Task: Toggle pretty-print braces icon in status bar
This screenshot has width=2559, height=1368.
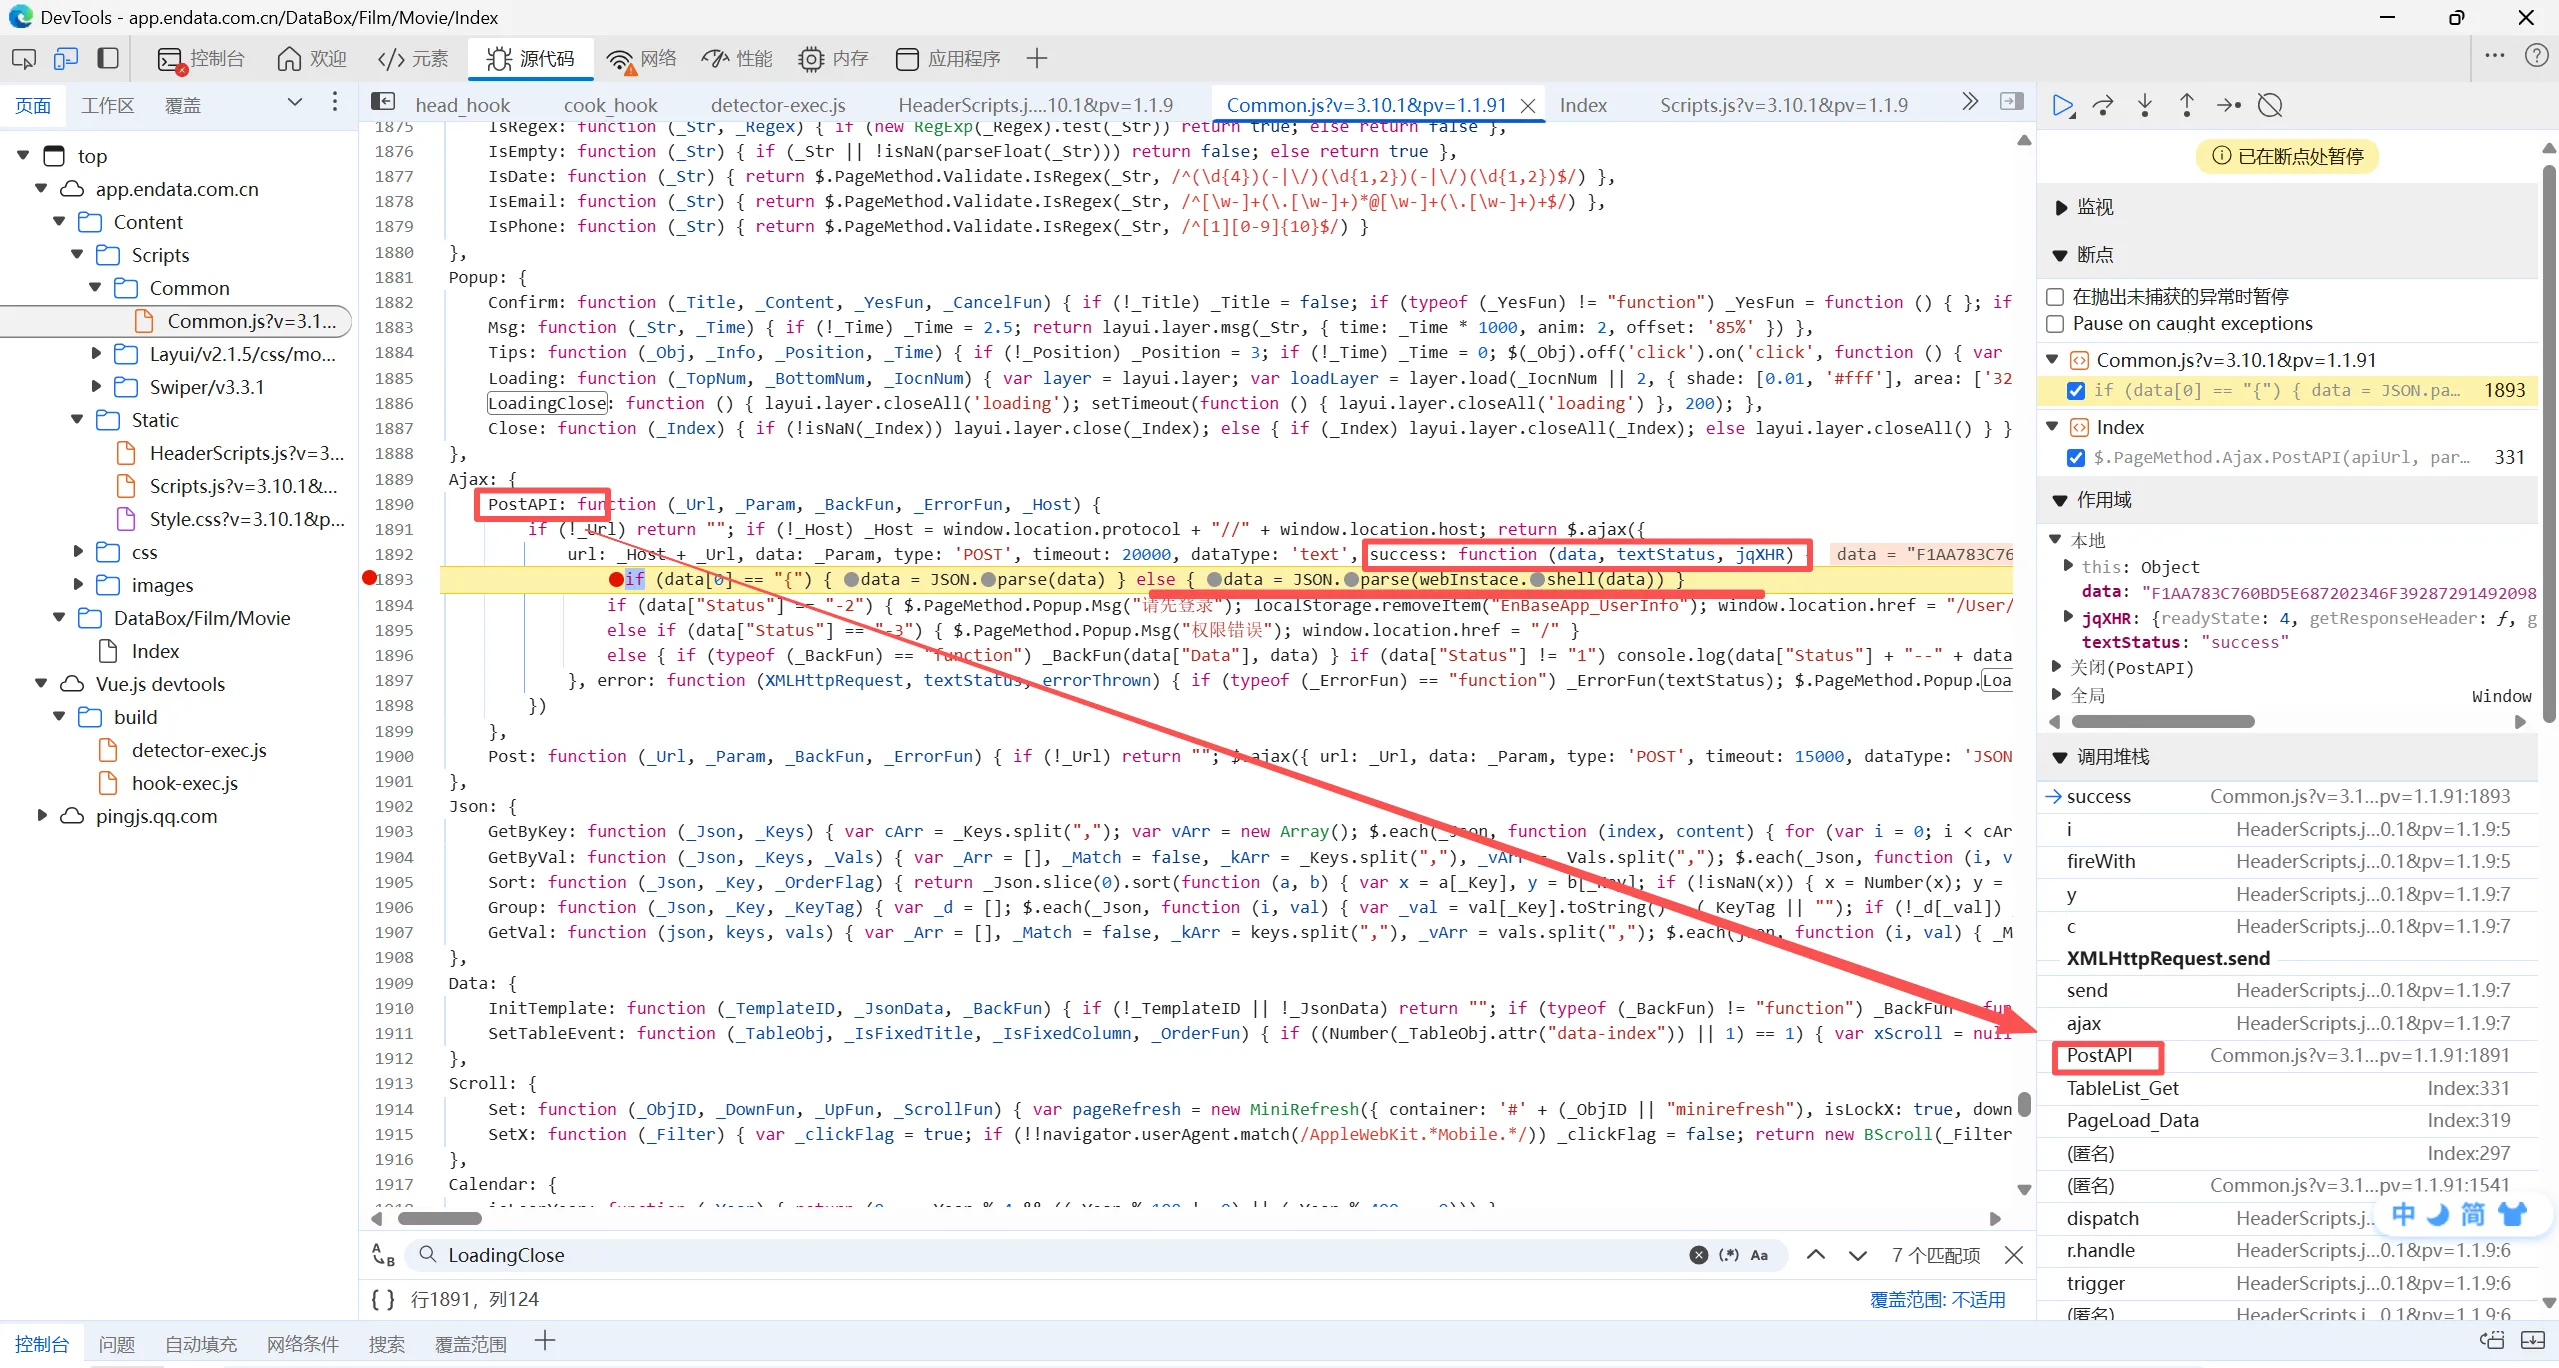Action: pyautogui.click(x=383, y=1299)
